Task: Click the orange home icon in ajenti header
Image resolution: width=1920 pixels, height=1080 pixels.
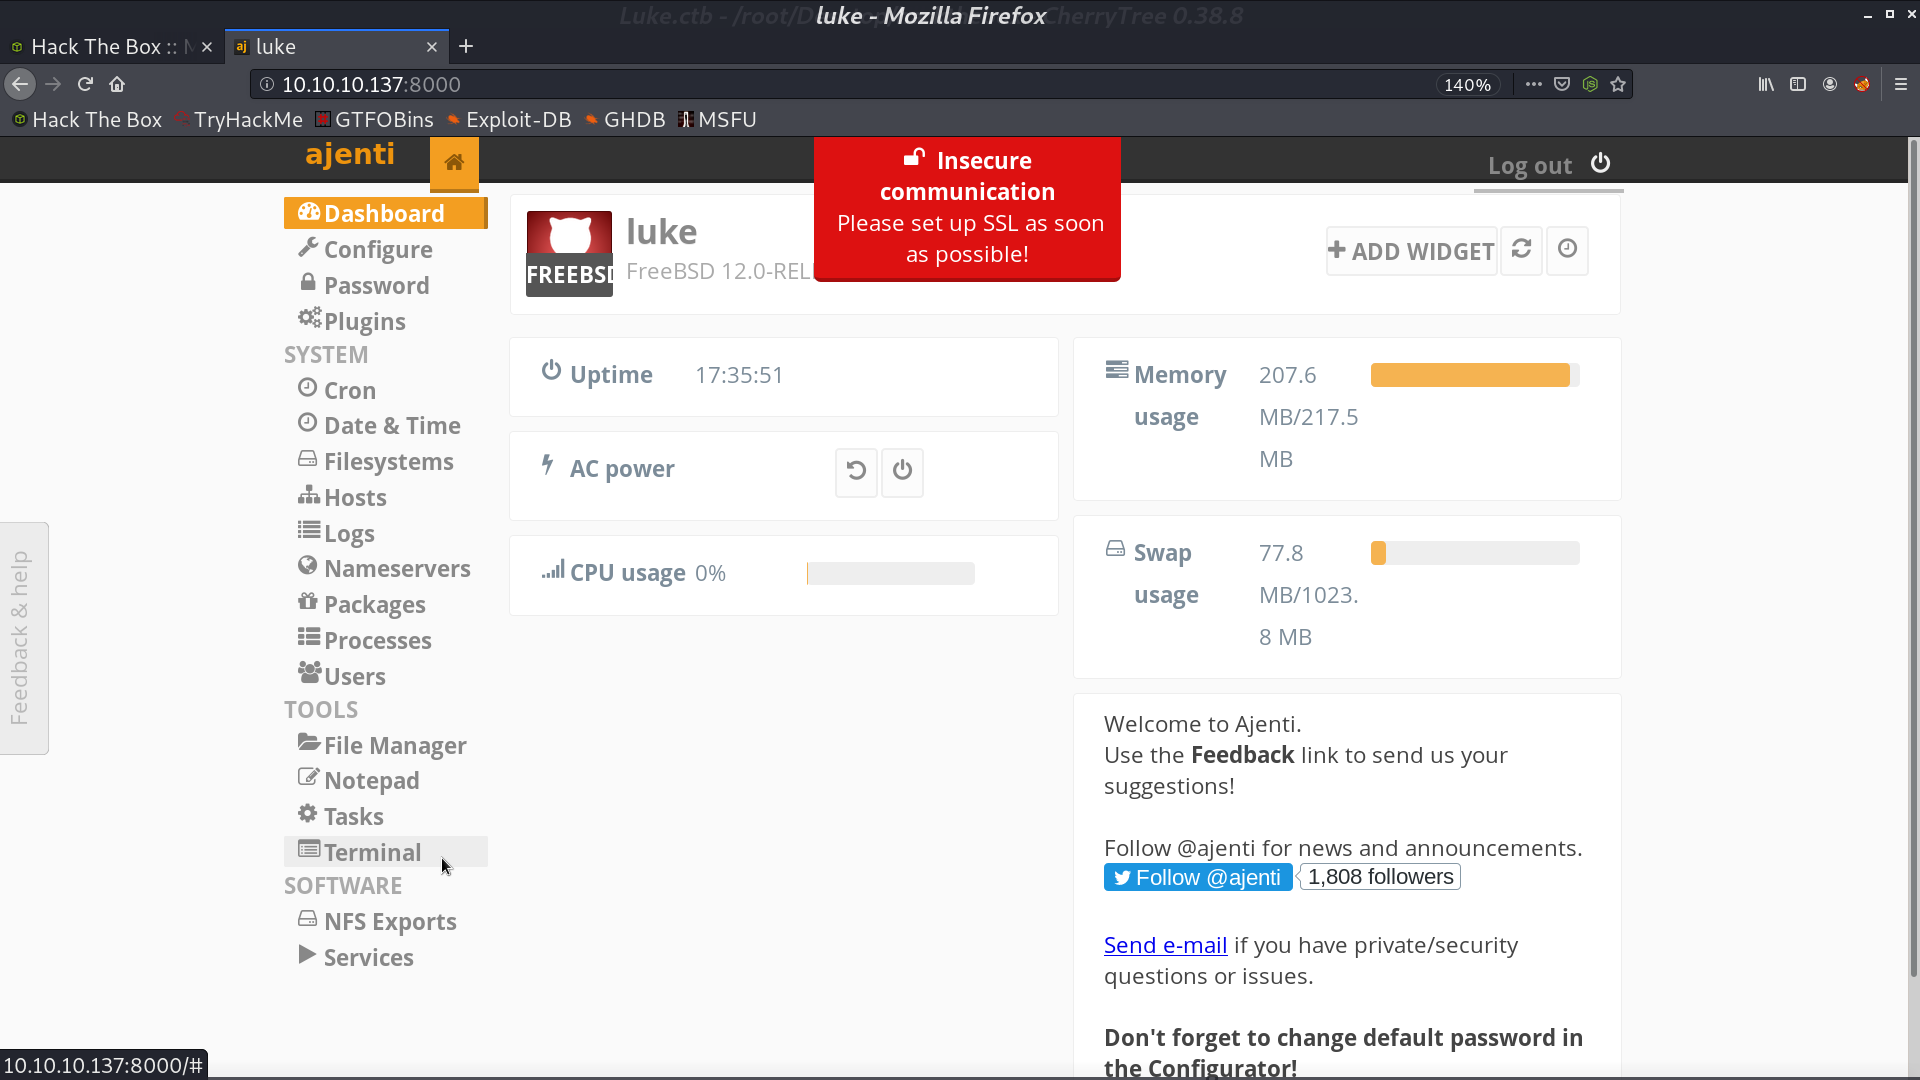Action: point(454,163)
